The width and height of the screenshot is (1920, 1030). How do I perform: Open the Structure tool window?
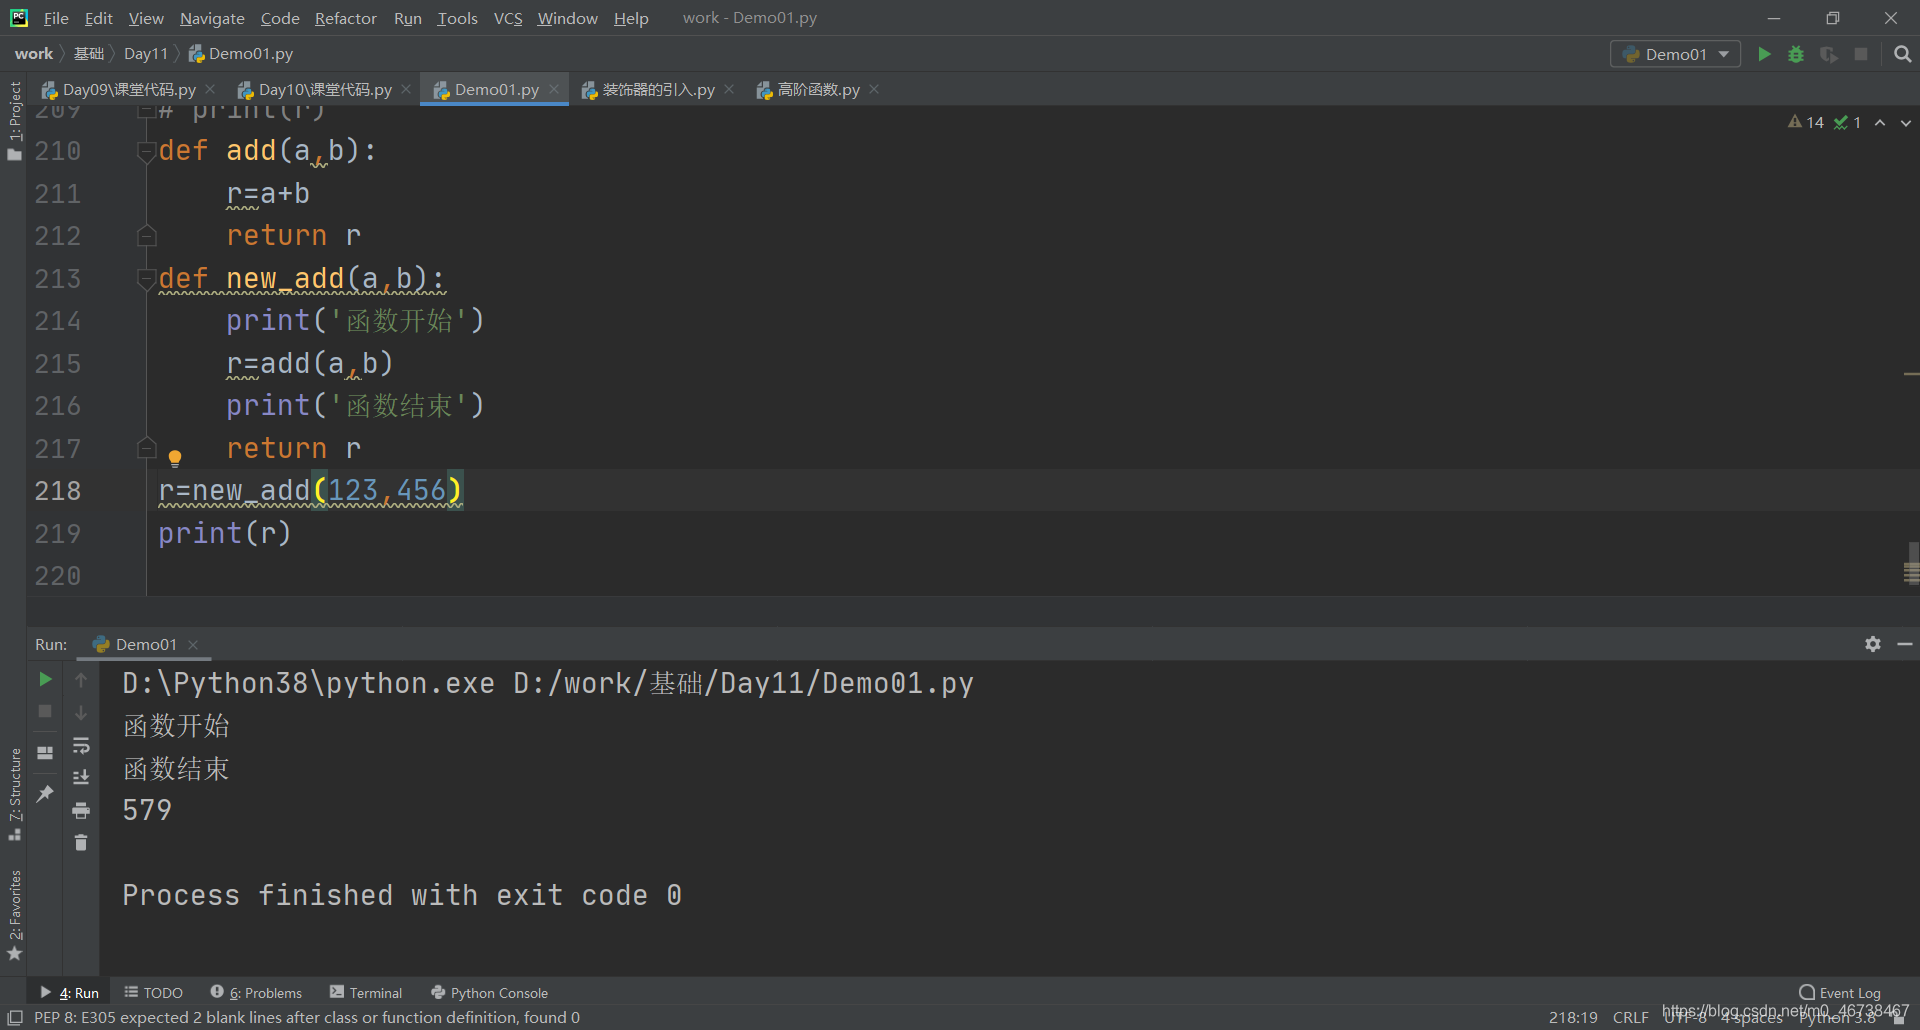pyautogui.click(x=14, y=793)
